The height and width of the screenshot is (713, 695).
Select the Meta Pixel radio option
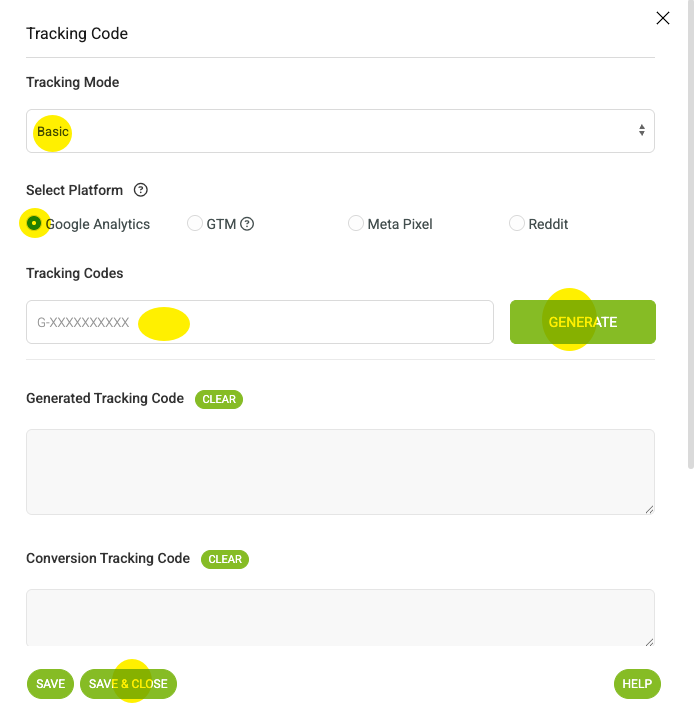tap(356, 223)
